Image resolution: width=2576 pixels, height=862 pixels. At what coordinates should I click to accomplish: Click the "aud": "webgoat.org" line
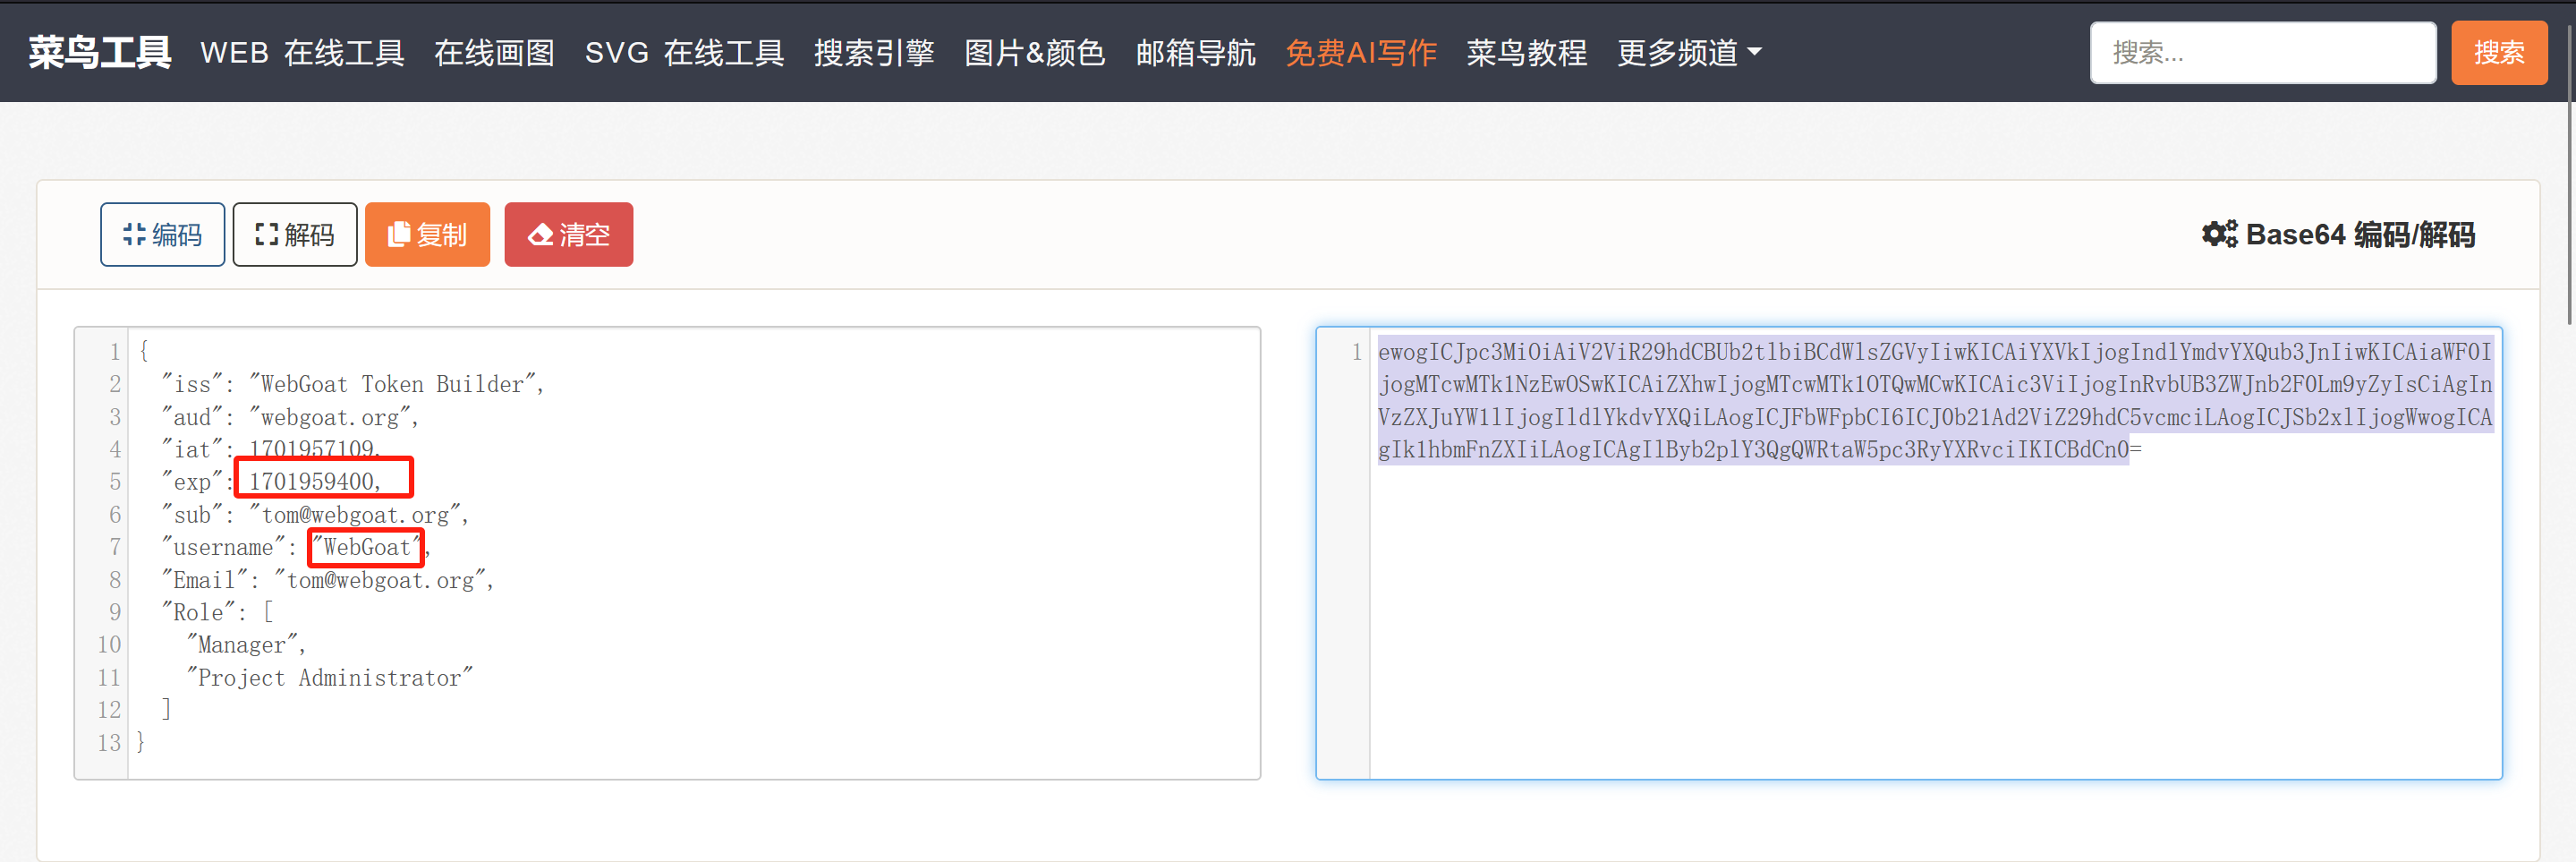pos(290,417)
